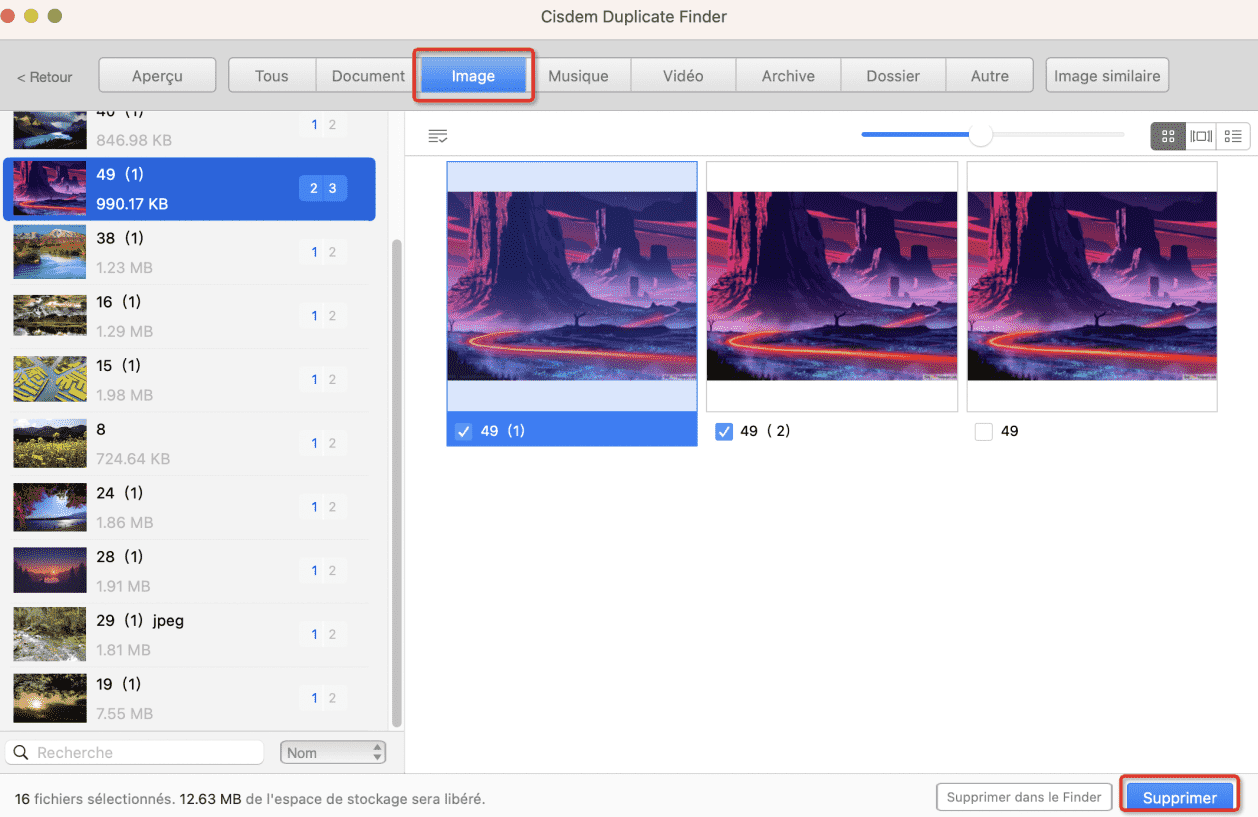The height and width of the screenshot is (817, 1258).
Task: Select the 49 ( 2) preview thumbnail
Action: [x=832, y=286]
